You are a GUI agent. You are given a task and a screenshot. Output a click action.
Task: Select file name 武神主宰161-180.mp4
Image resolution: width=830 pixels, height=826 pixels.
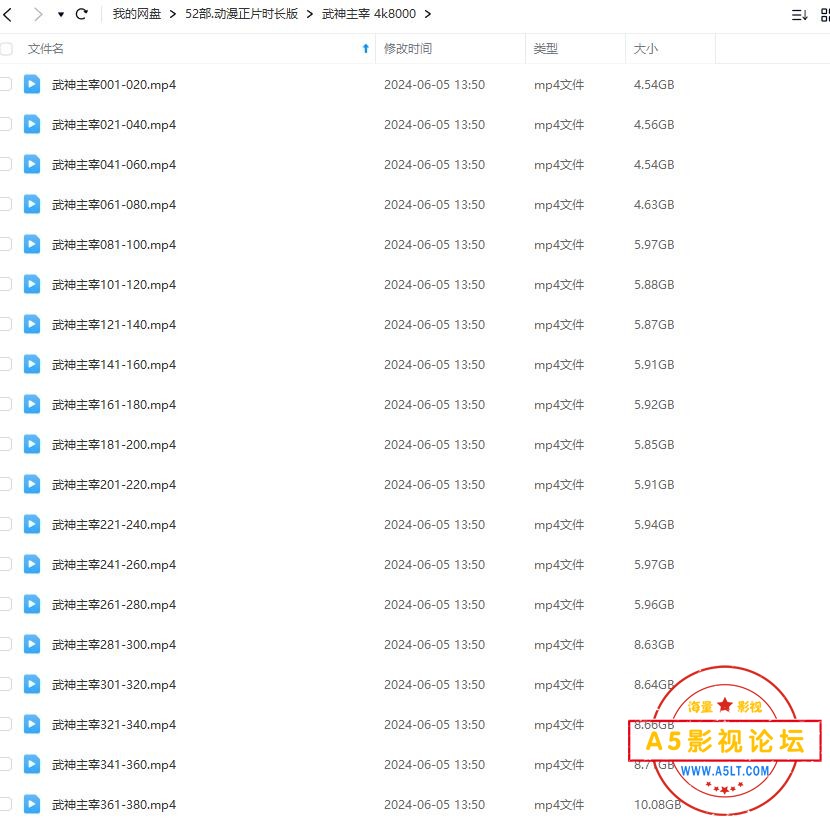click(114, 405)
